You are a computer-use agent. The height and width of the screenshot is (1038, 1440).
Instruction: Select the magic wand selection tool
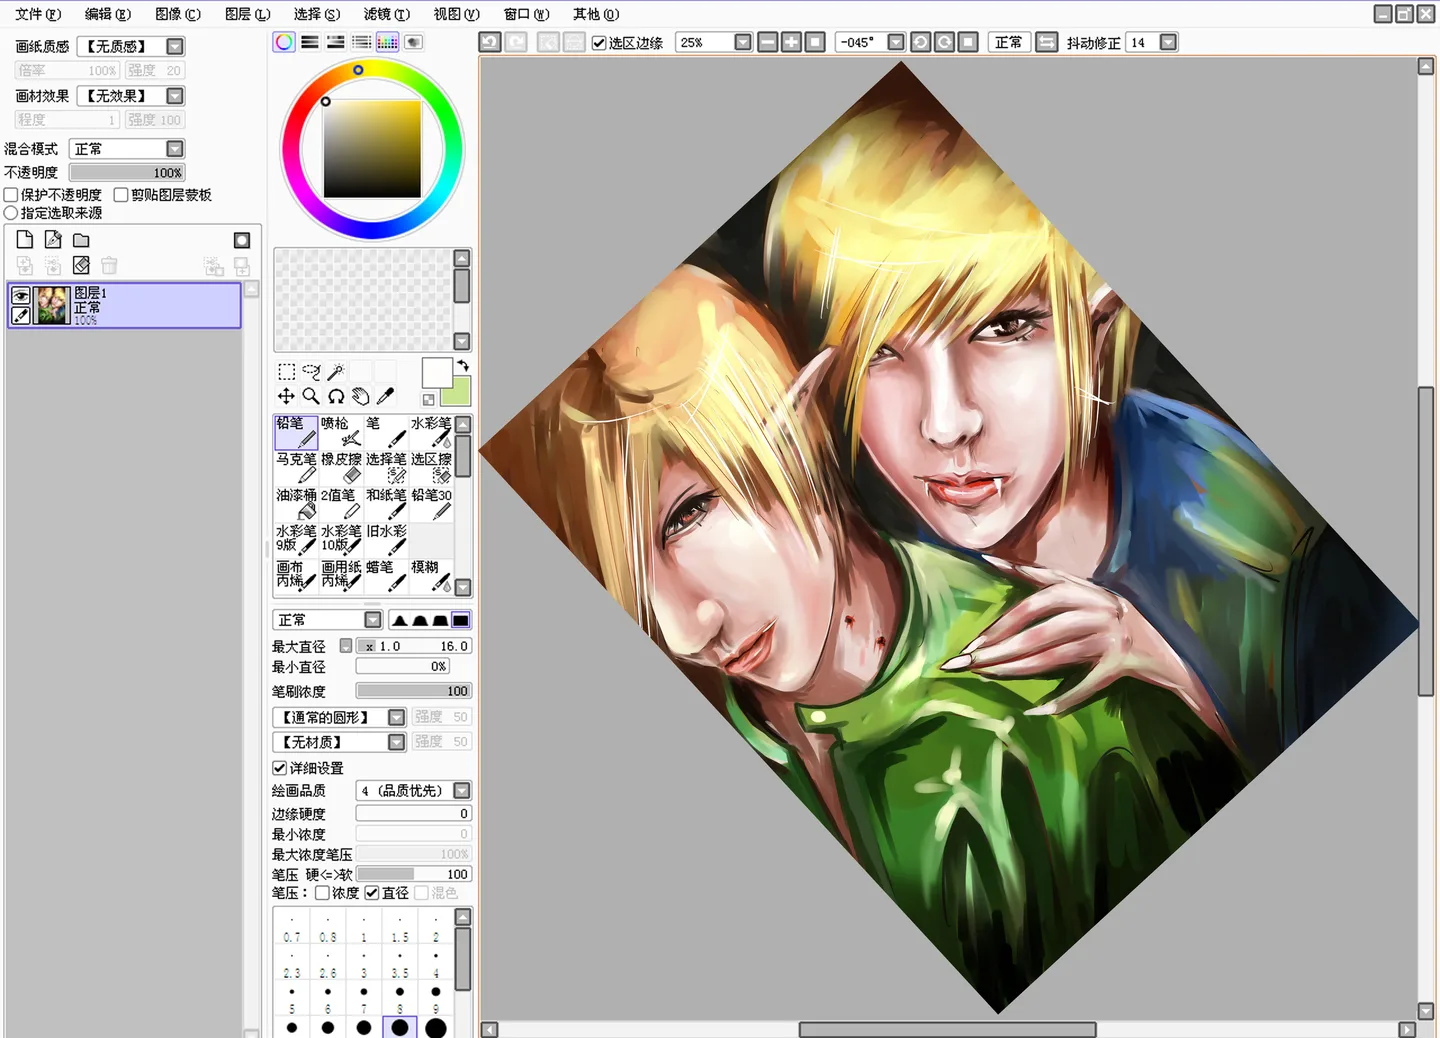[336, 372]
